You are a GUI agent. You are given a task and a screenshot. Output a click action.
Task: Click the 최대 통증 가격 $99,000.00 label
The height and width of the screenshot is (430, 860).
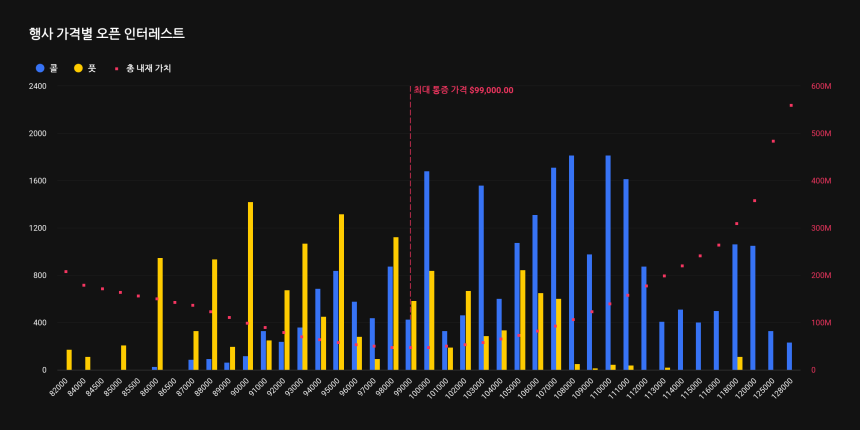click(463, 90)
